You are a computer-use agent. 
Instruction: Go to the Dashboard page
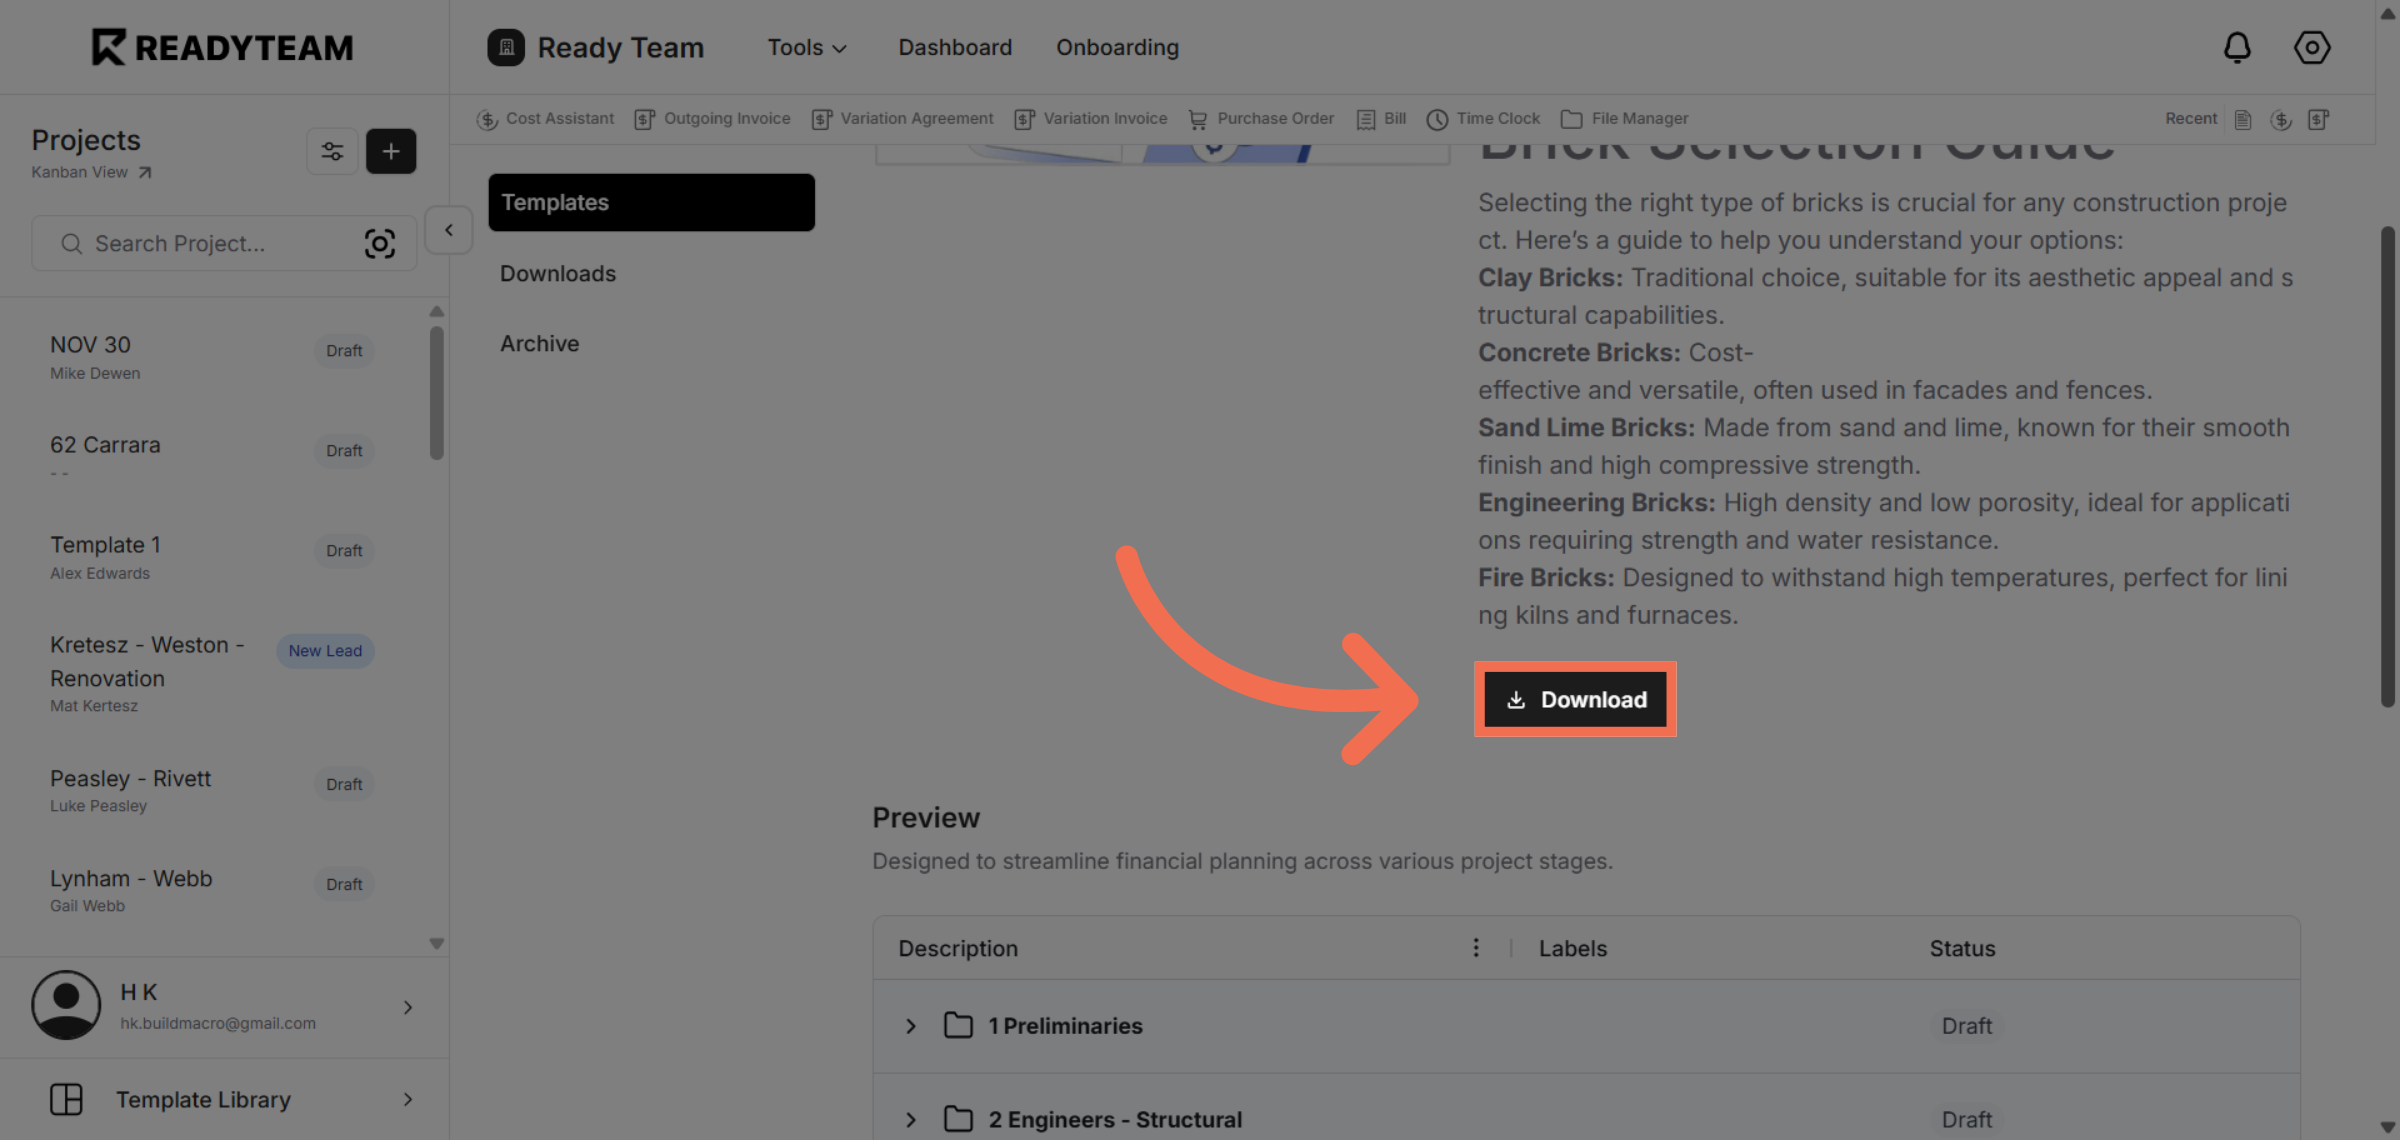(x=955, y=48)
